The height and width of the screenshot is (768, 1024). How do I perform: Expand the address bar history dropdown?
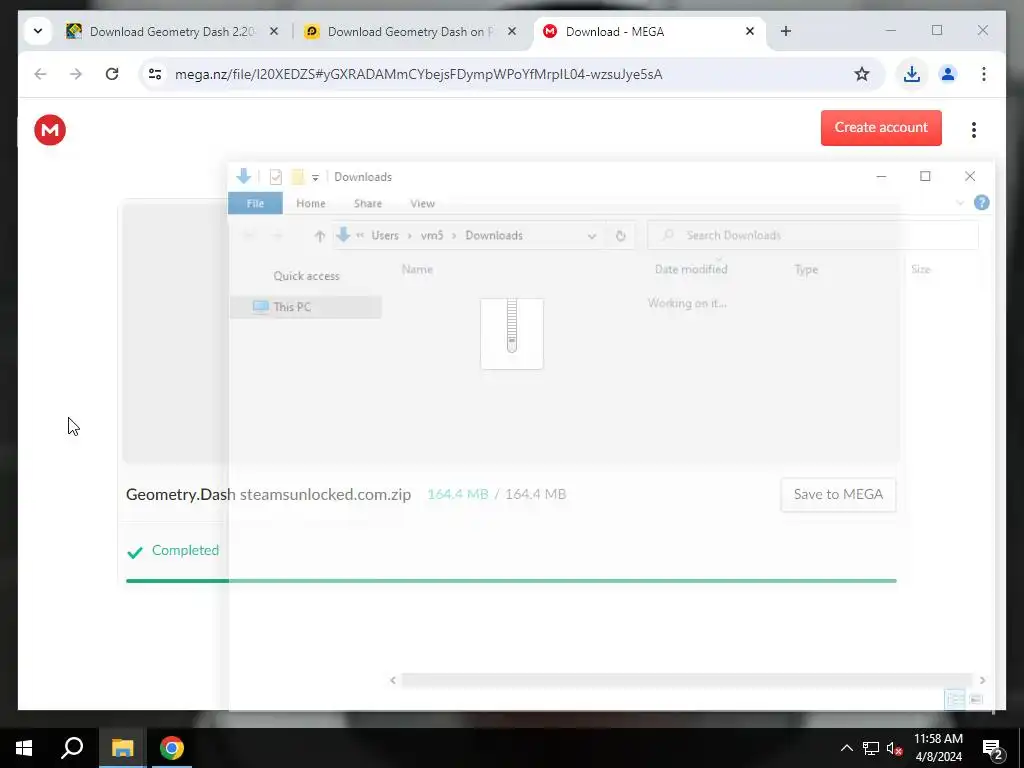click(592, 236)
